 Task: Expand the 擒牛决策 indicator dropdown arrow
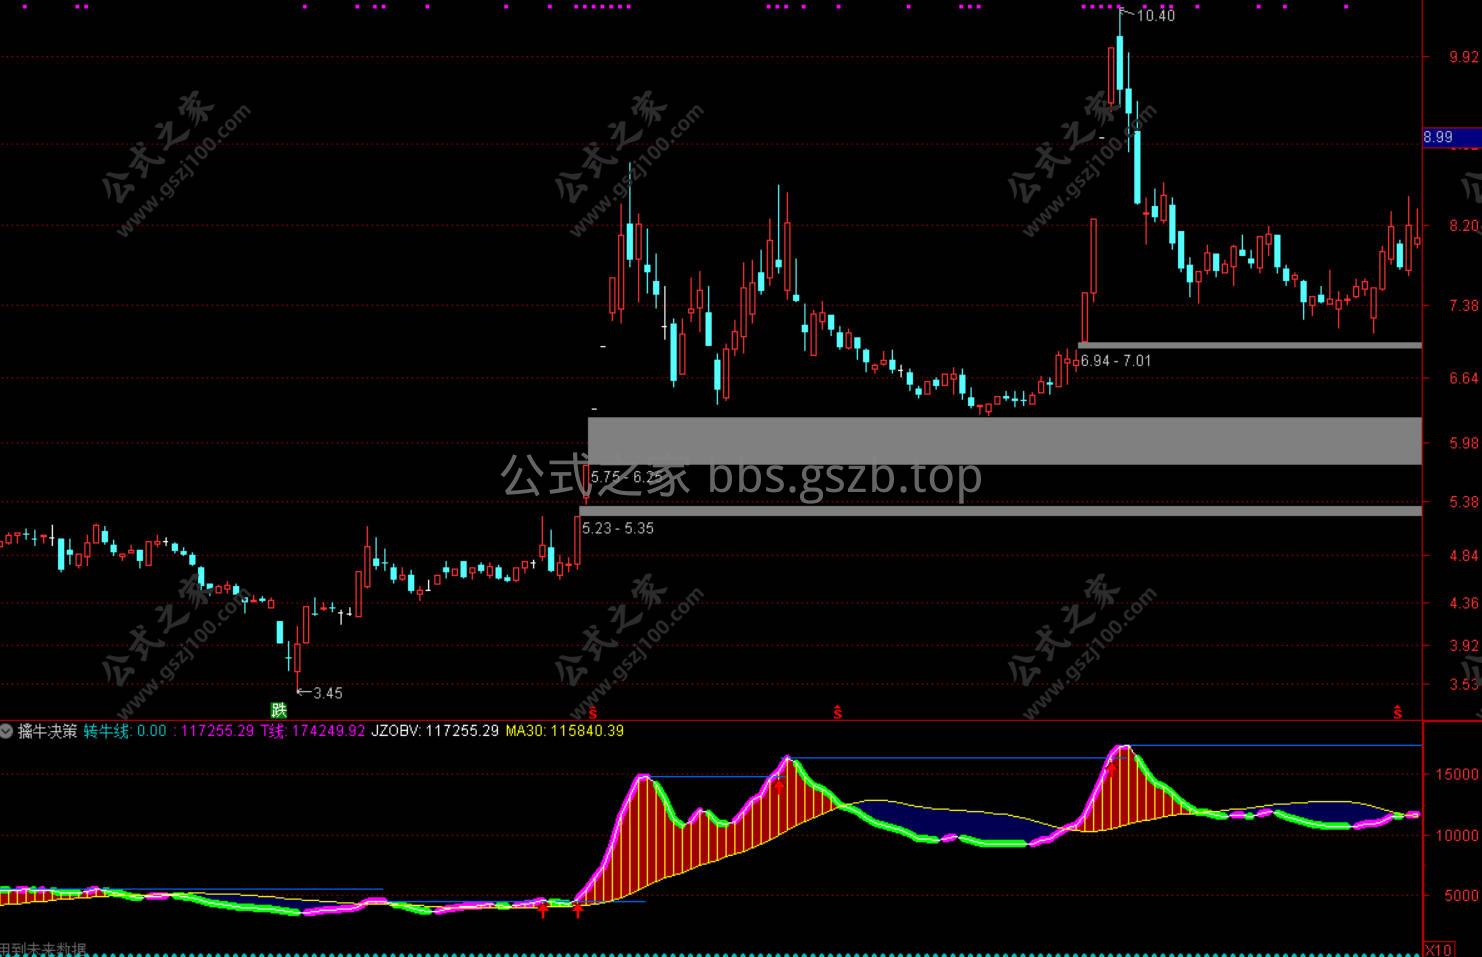pos(7,731)
